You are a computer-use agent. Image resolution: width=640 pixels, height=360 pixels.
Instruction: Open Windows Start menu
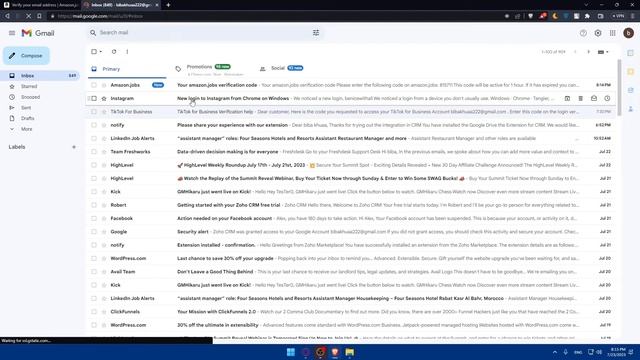coord(291,352)
